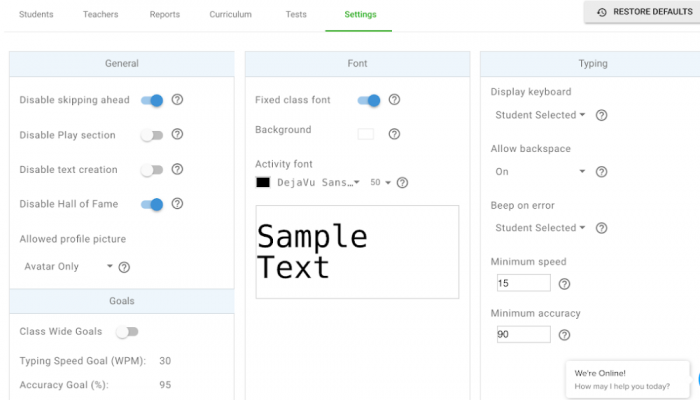
Task: Click the Accuracy Goal value 95
Action: click(165, 385)
